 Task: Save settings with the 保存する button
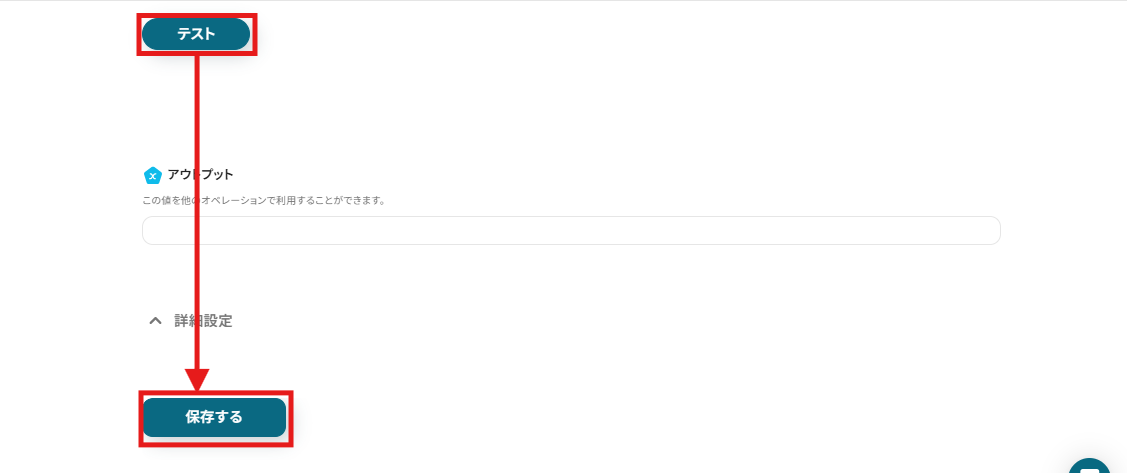[214, 418]
